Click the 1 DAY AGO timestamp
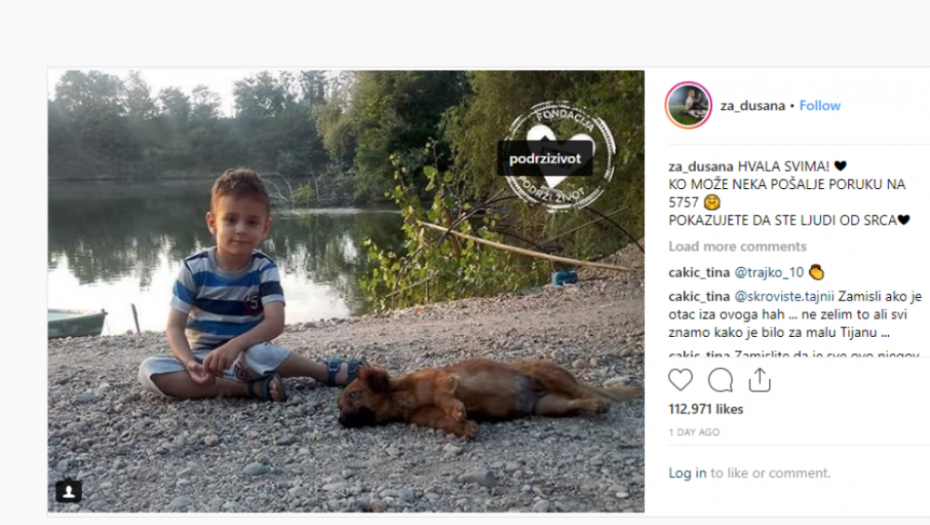Image resolution: width=930 pixels, height=525 pixels. tap(694, 432)
